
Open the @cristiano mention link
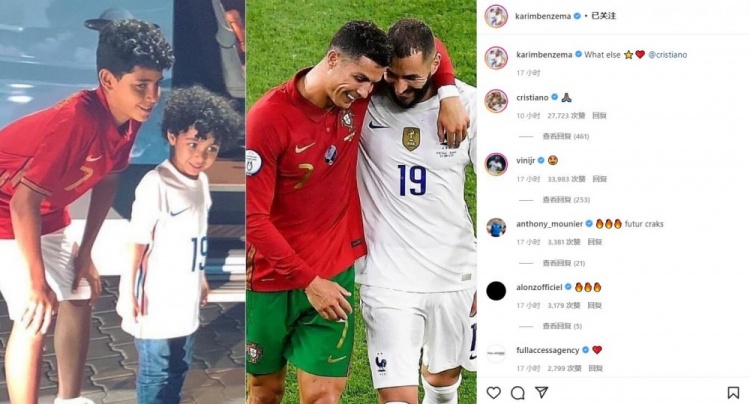click(x=668, y=55)
